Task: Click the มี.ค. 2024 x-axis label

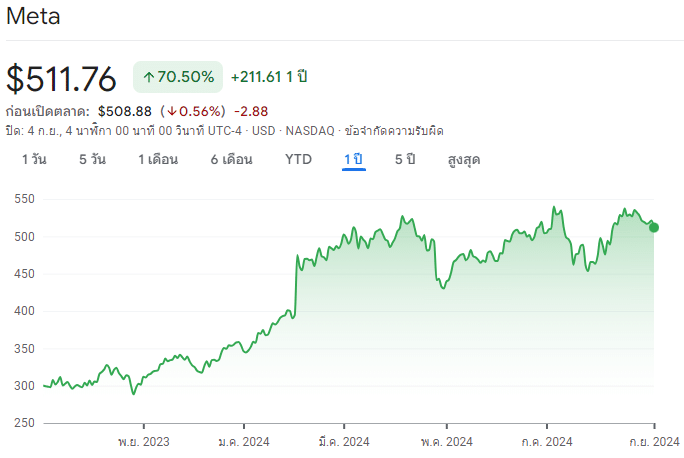Action: [x=344, y=442]
